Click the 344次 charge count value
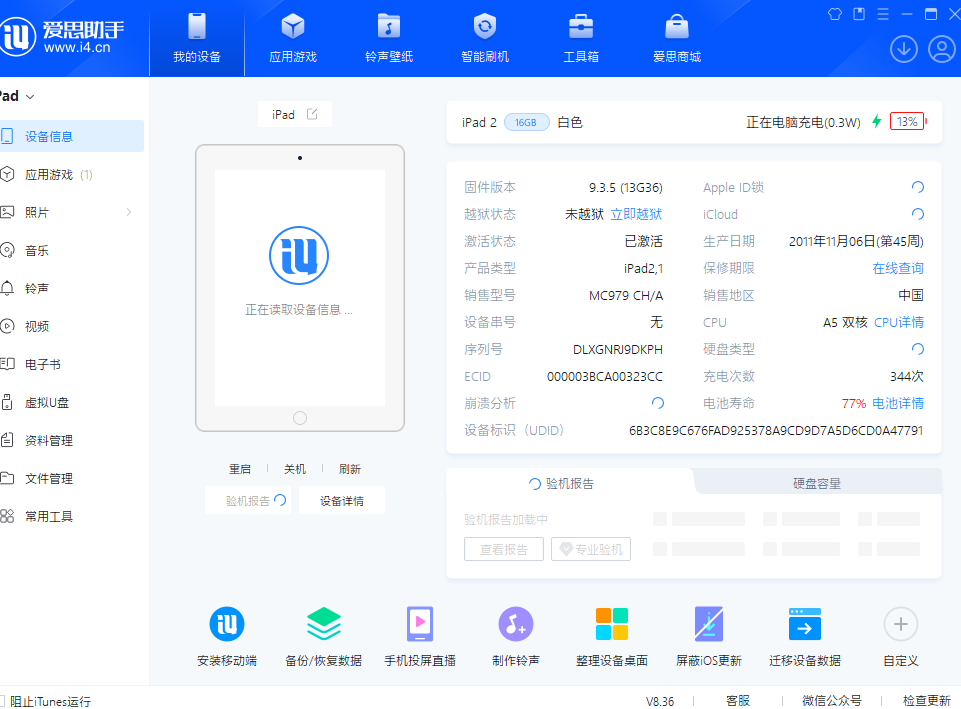Viewport: 961px width, 709px height. [x=906, y=376]
